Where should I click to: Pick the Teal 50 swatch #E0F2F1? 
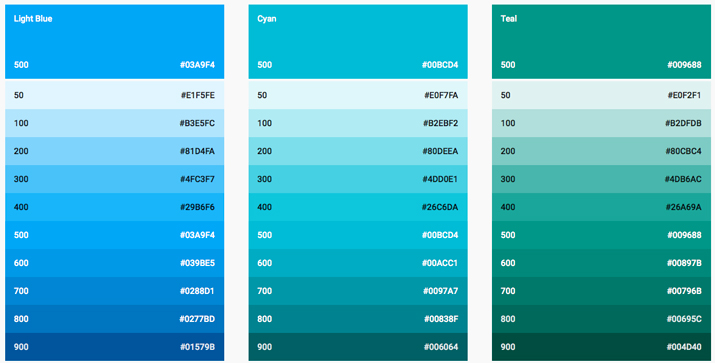tap(601, 95)
